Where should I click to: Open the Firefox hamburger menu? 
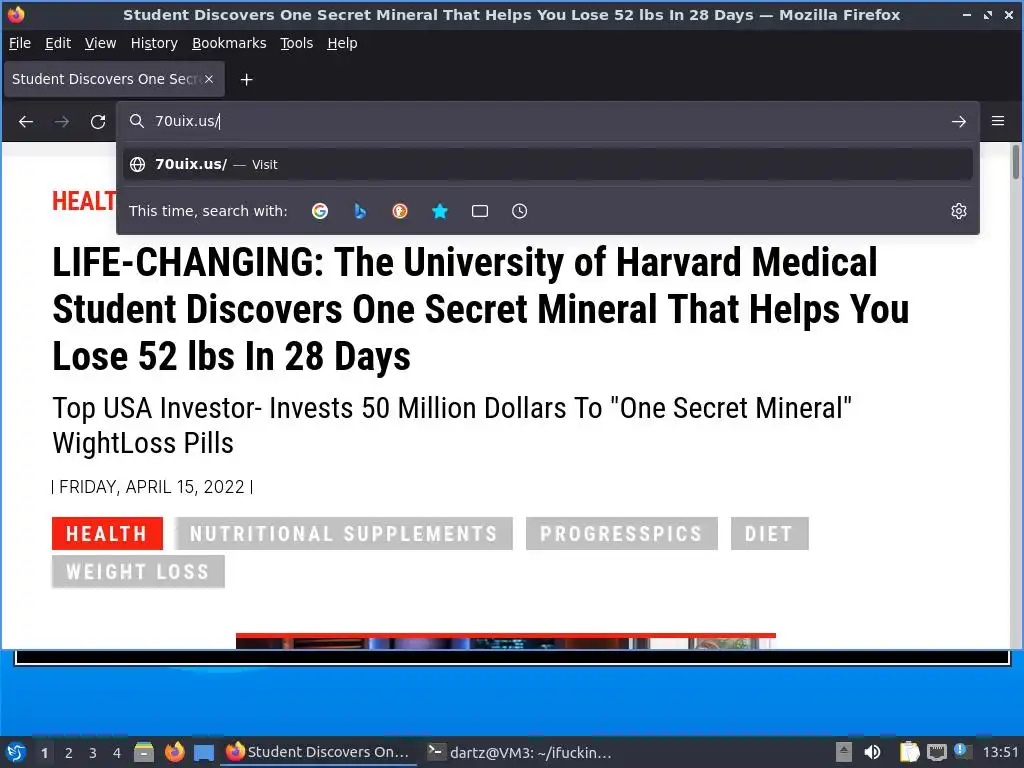click(x=998, y=121)
